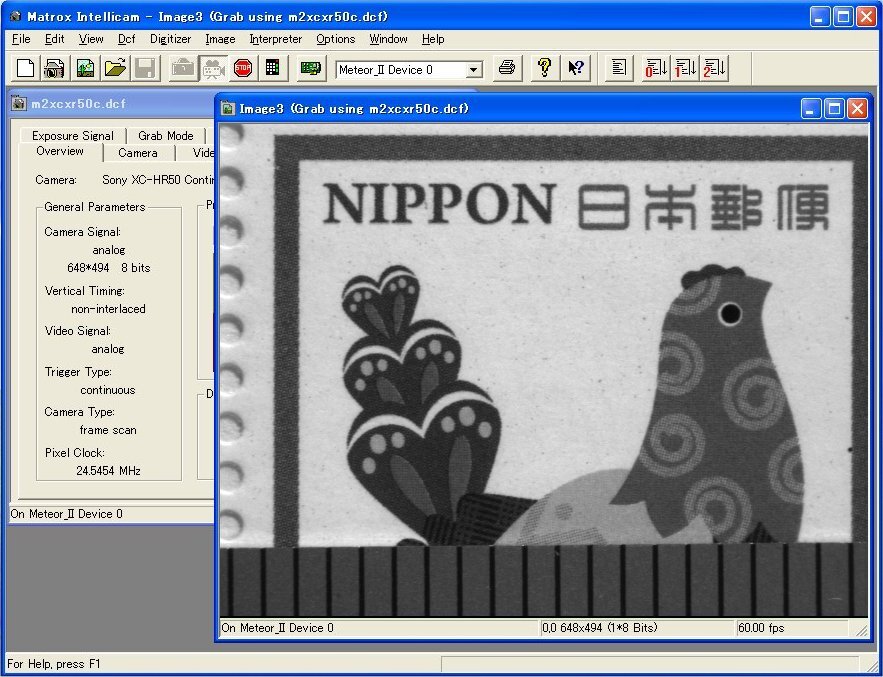
Task: Click the New document toolbar icon
Action: pos(25,69)
